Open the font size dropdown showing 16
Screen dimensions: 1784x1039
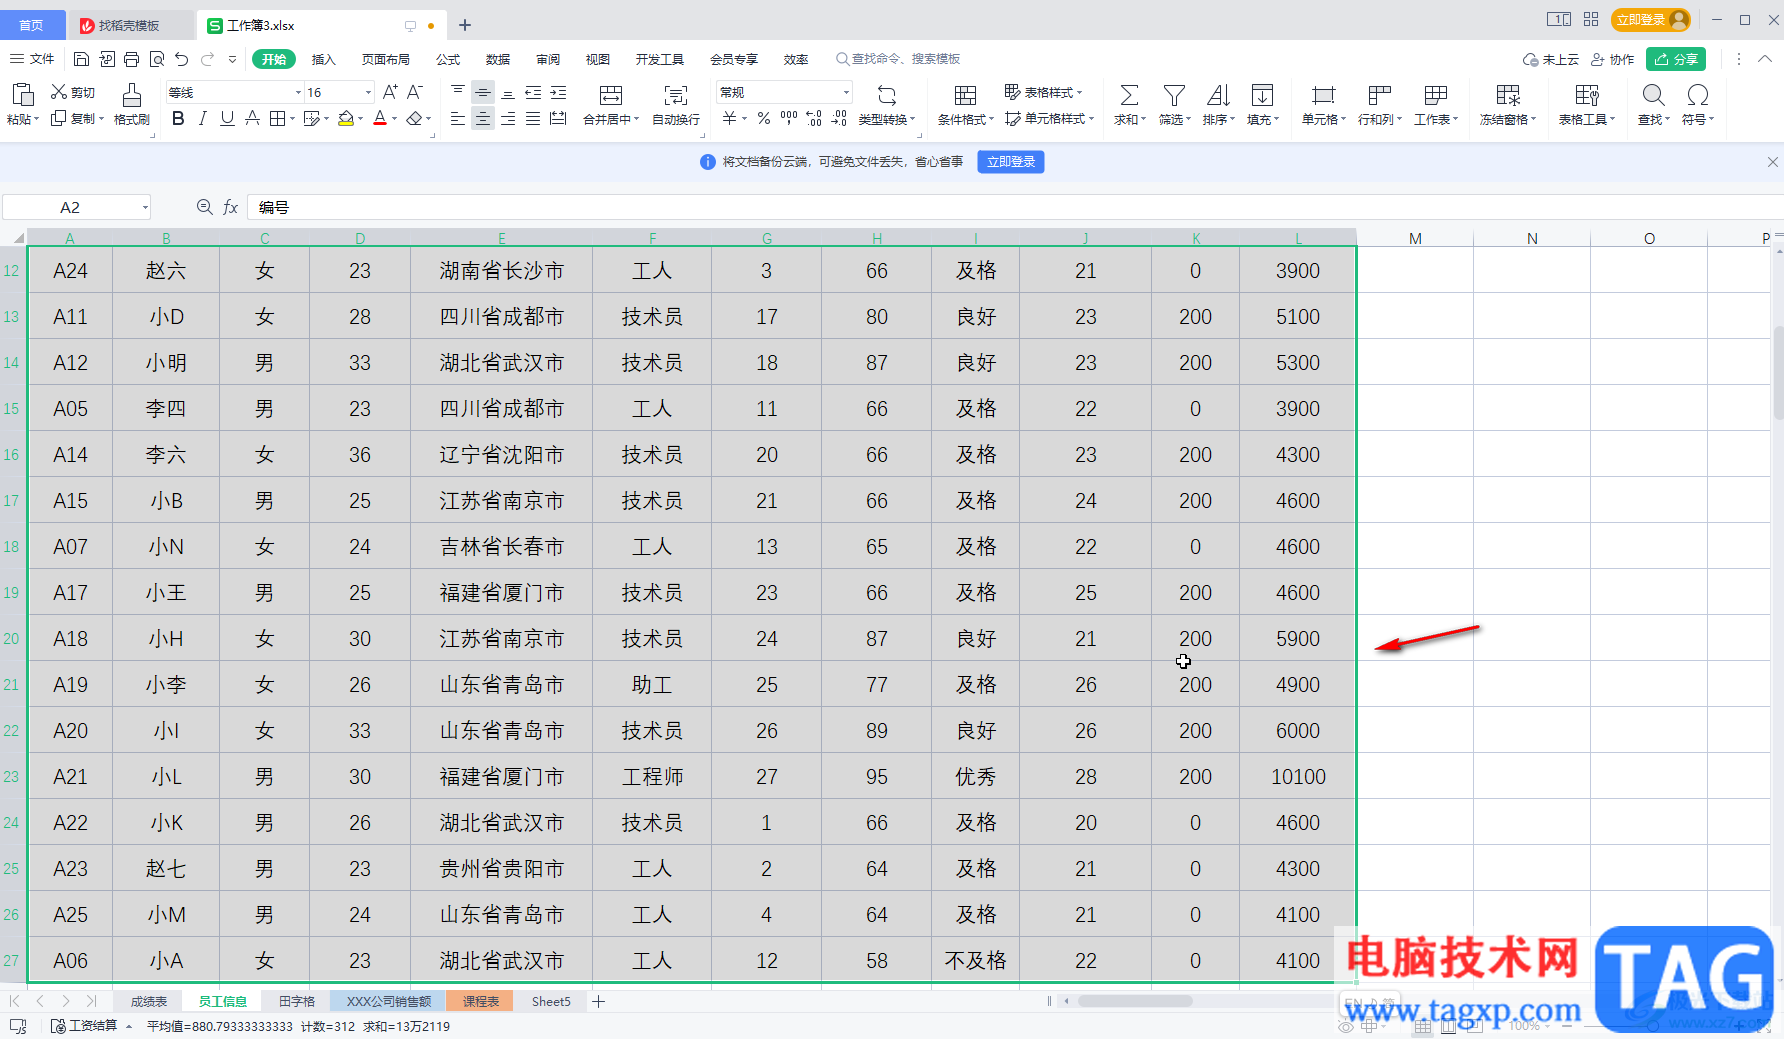(368, 92)
